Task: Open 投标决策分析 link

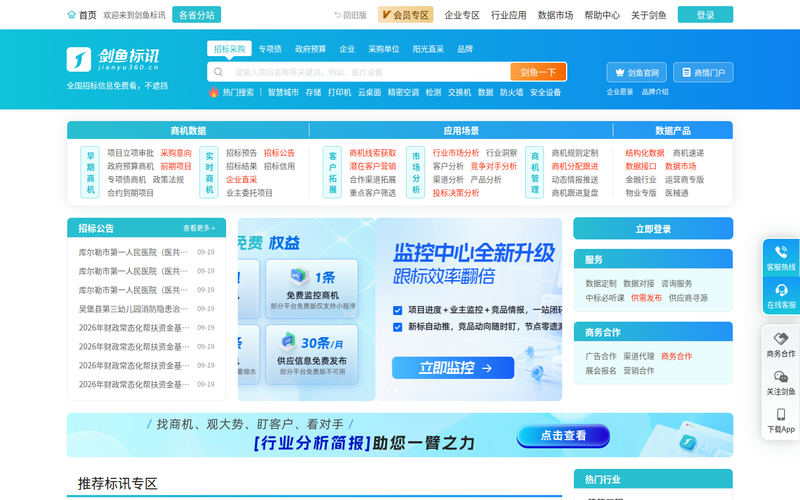Action: point(456,193)
